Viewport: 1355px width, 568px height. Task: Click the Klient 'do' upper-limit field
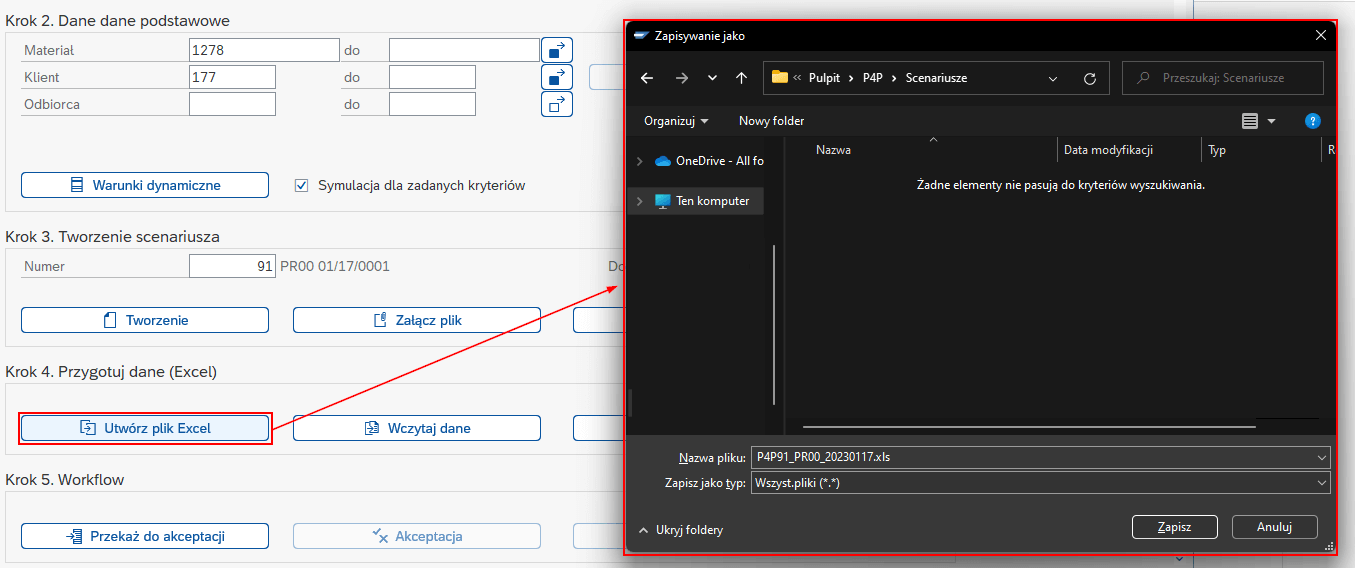tap(432, 77)
